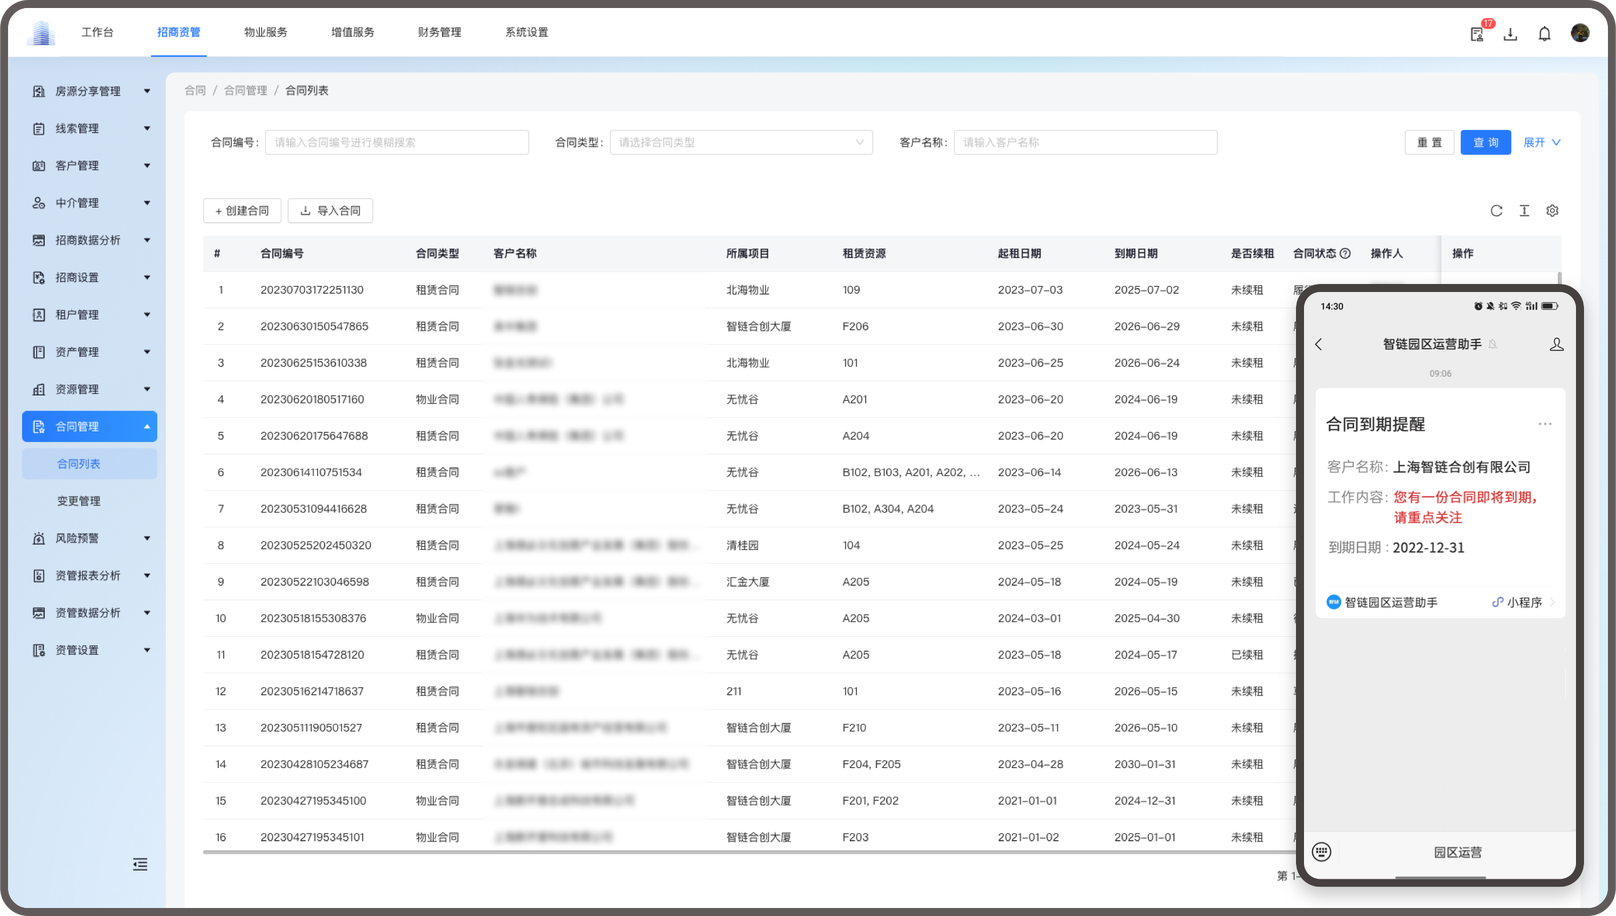Image resolution: width=1616 pixels, height=916 pixels.
Task: Open the 合同类型 dropdown selector
Action: pyautogui.click(x=740, y=143)
